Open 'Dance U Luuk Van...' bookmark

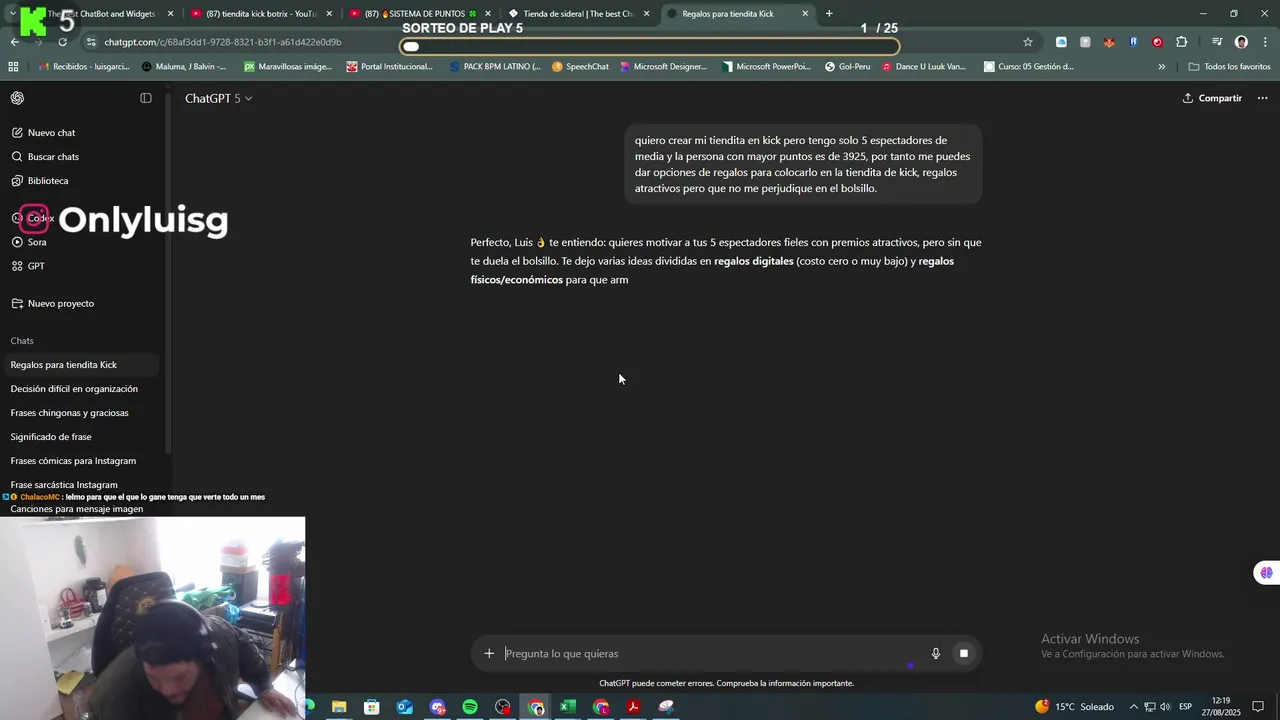pos(924,67)
